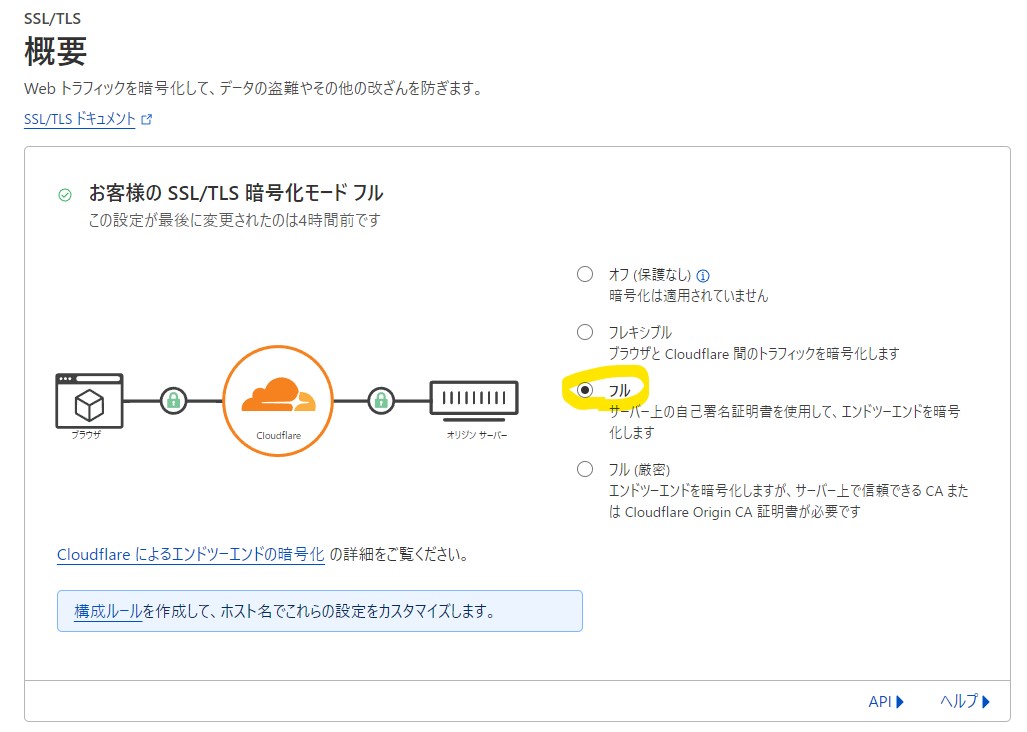The height and width of the screenshot is (732, 1027).
Task: Choose the フル (厳密) radio button
Action: click(585, 469)
